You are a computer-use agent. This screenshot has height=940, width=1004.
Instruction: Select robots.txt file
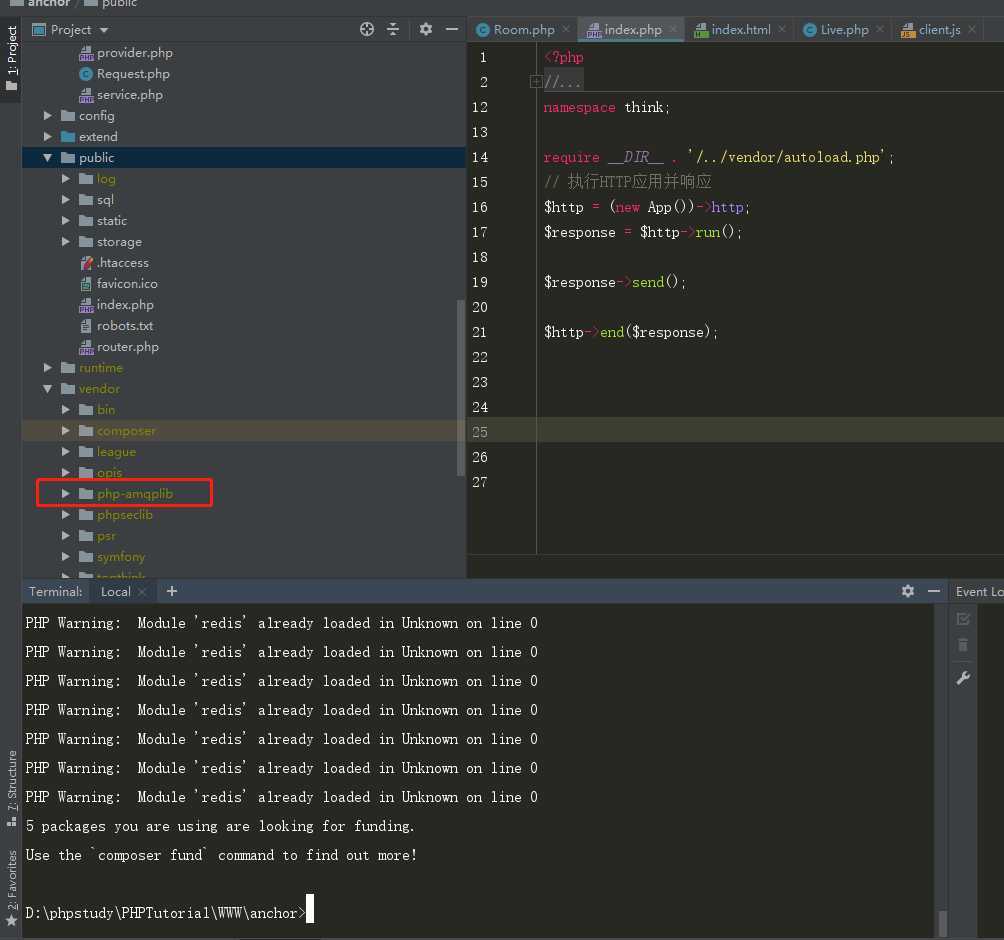[125, 326]
